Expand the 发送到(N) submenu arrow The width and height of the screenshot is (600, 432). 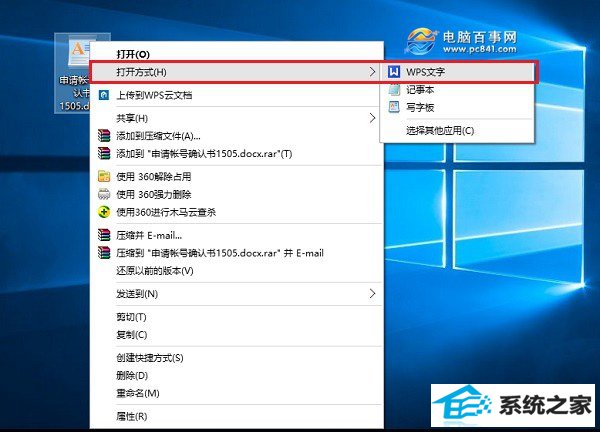[x=372, y=293]
